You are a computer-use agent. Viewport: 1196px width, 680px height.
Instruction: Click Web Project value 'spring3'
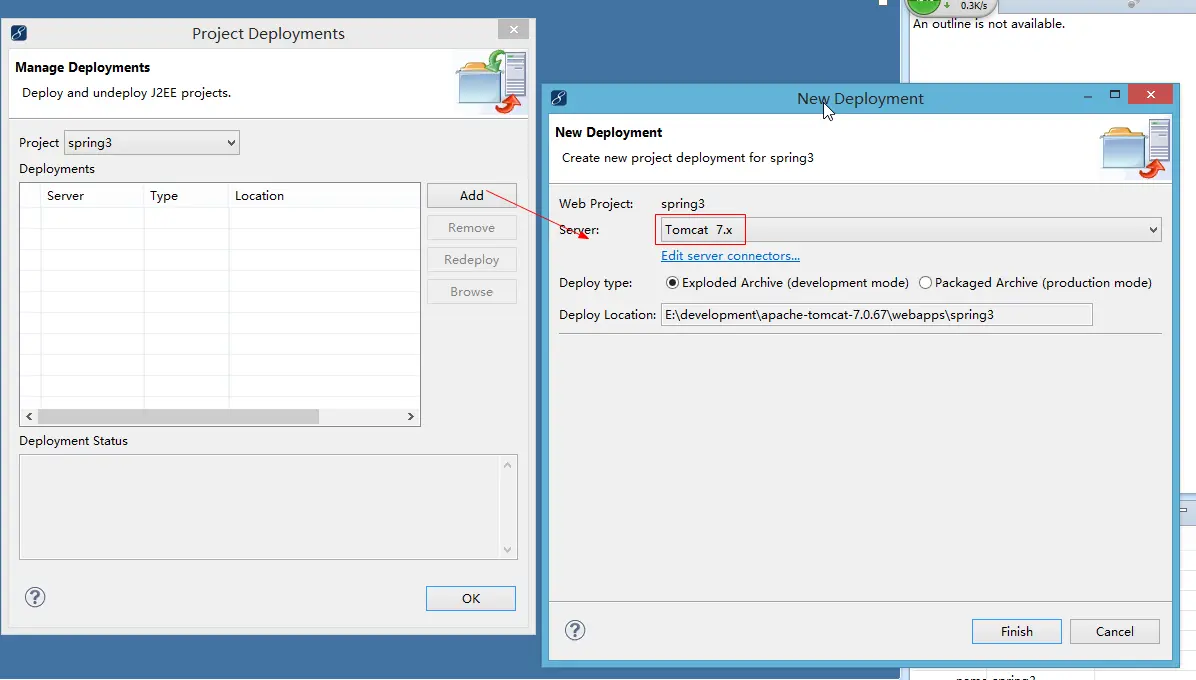(683, 204)
